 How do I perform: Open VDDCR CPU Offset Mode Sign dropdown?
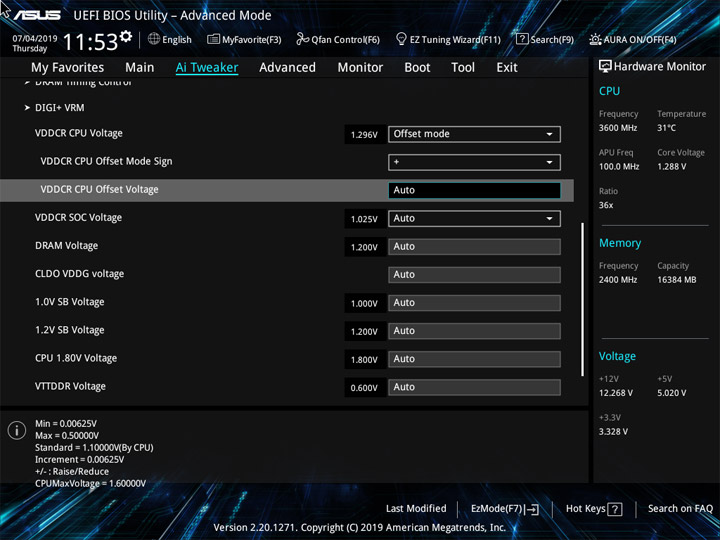click(x=474, y=162)
